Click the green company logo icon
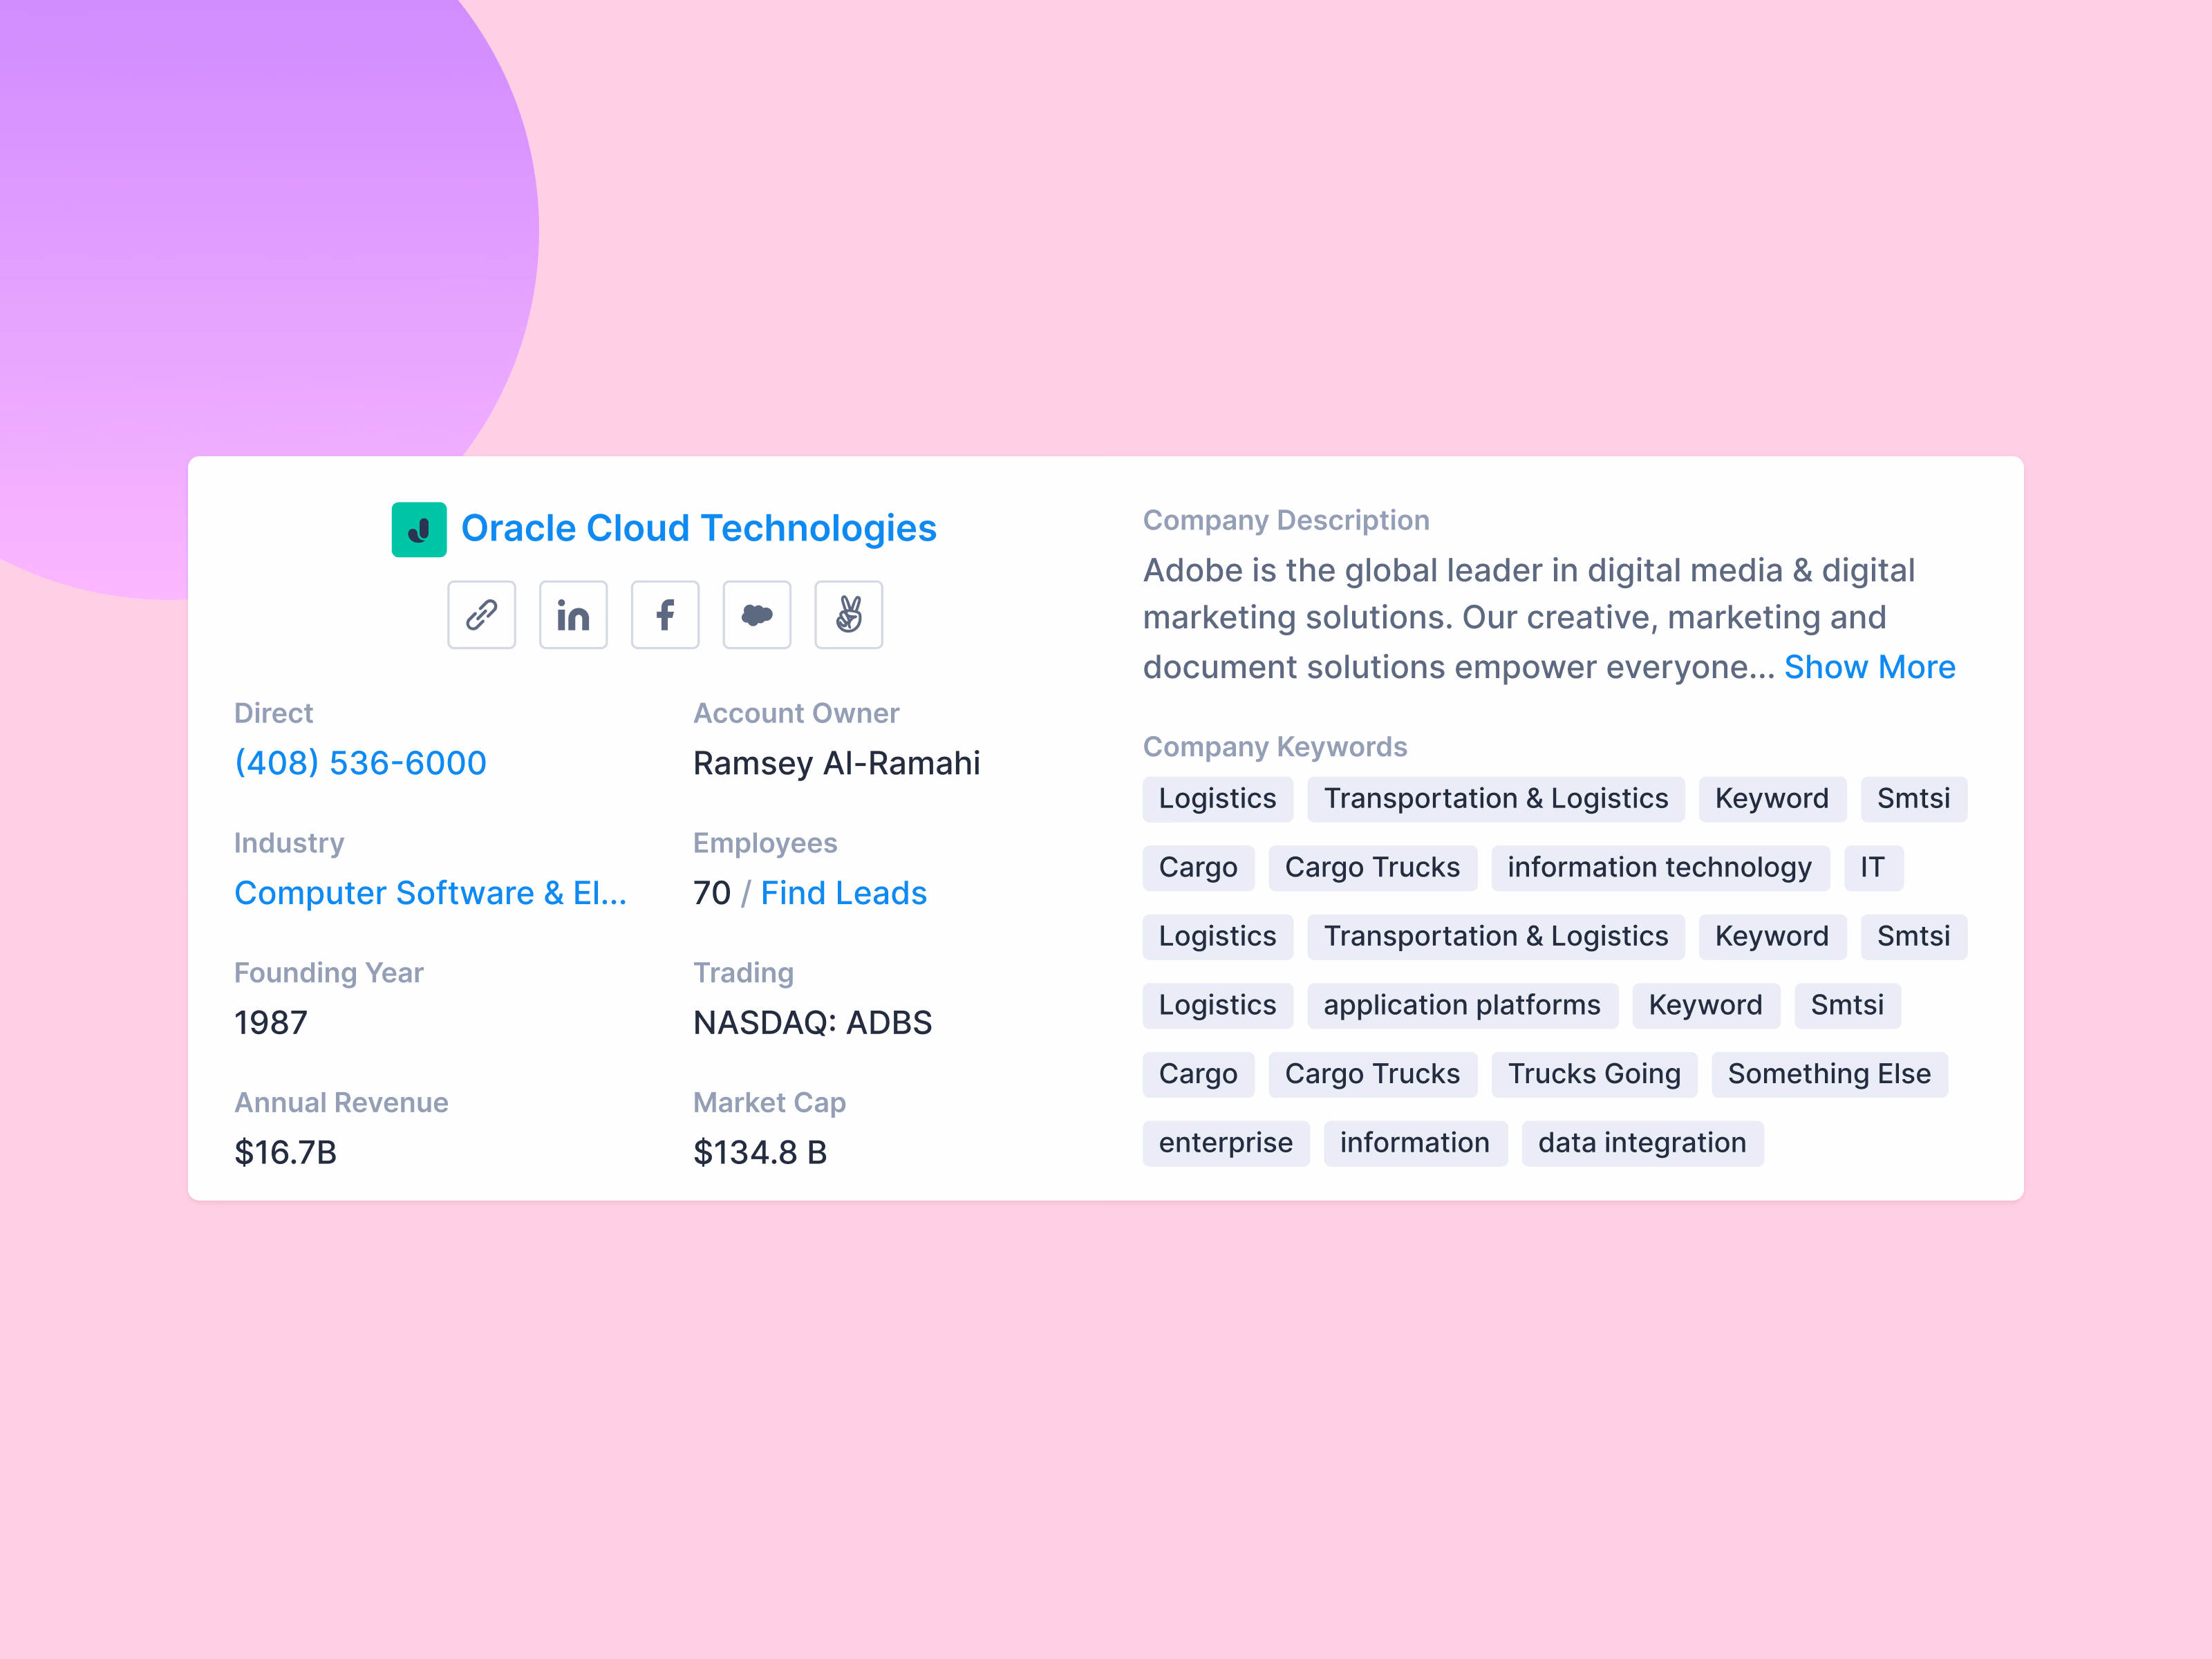This screenshot has height=1659, width=2212. (419, 529)
